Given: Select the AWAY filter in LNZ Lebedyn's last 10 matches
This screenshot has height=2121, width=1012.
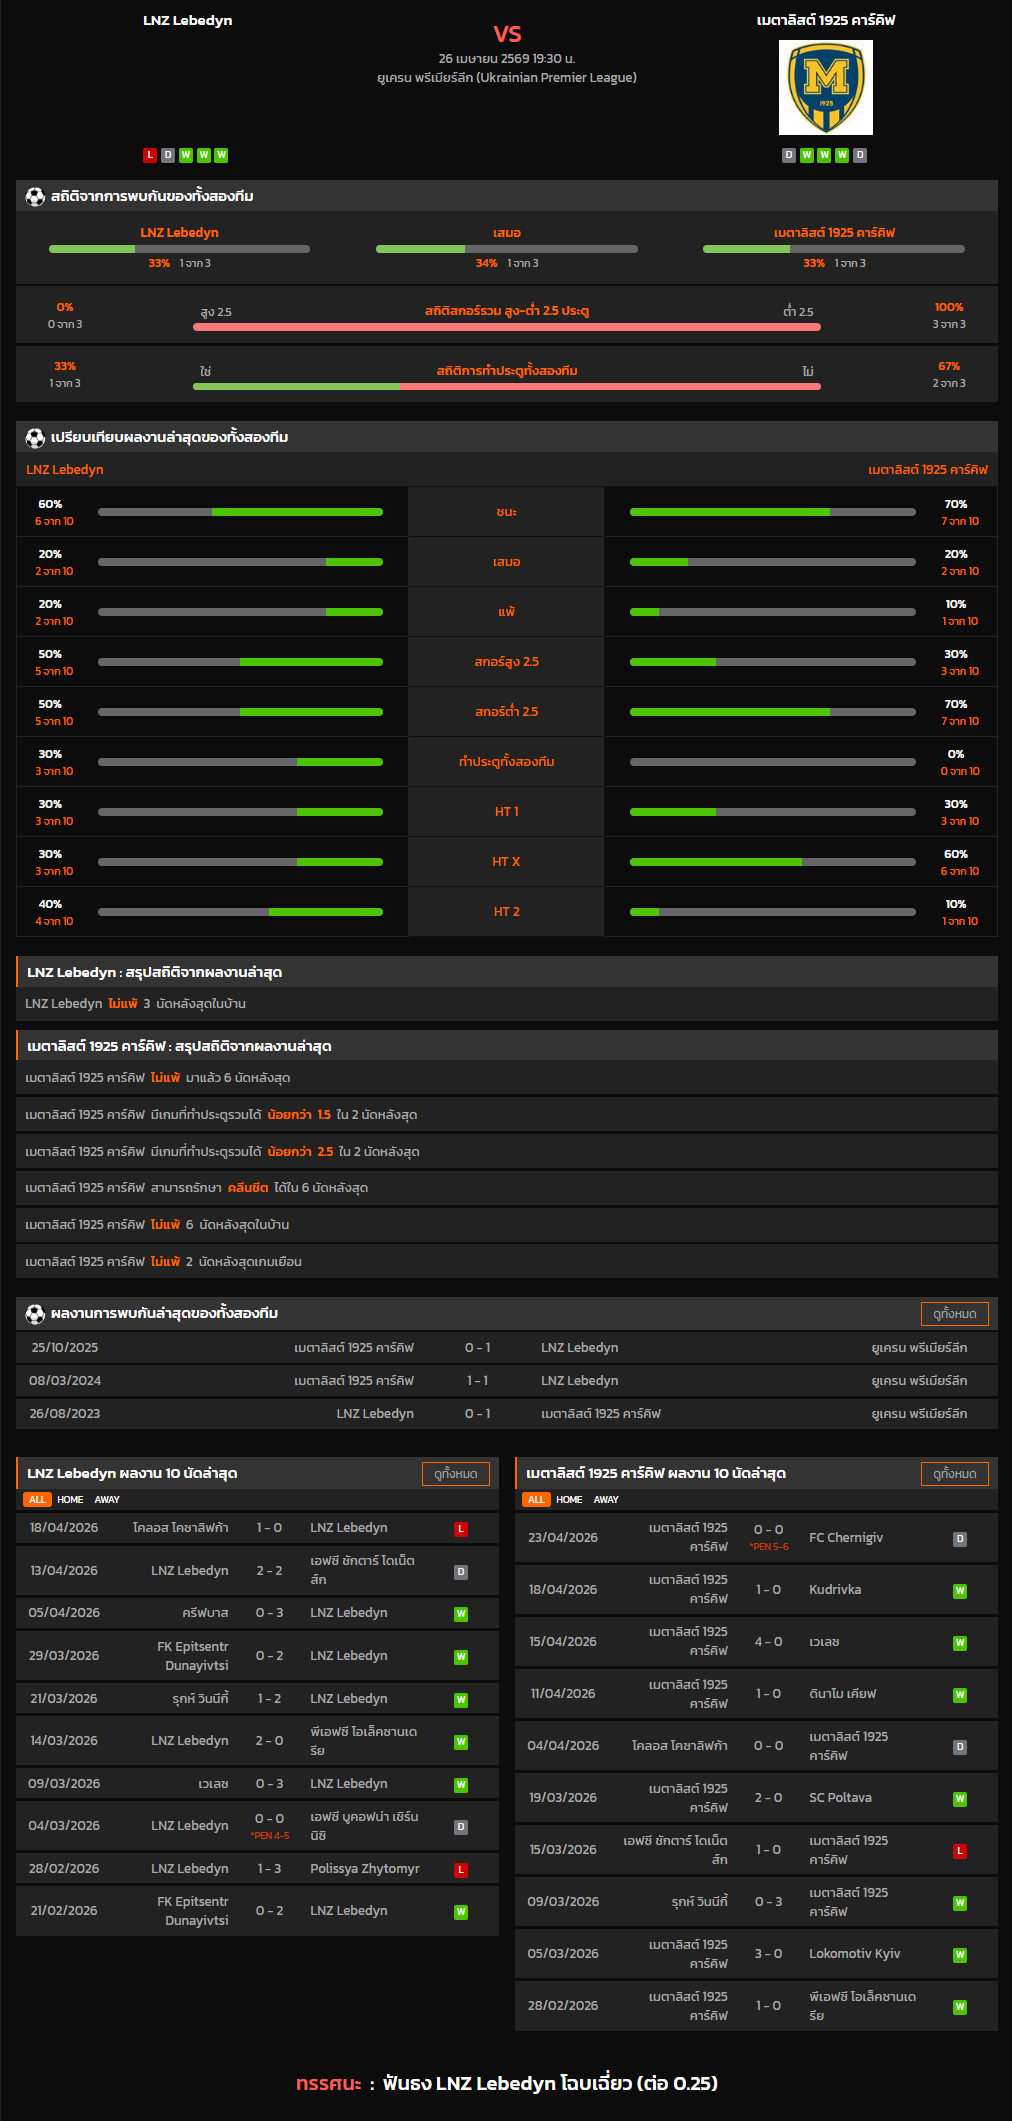Looking at the screenshot, I should tap(107, 1500).
